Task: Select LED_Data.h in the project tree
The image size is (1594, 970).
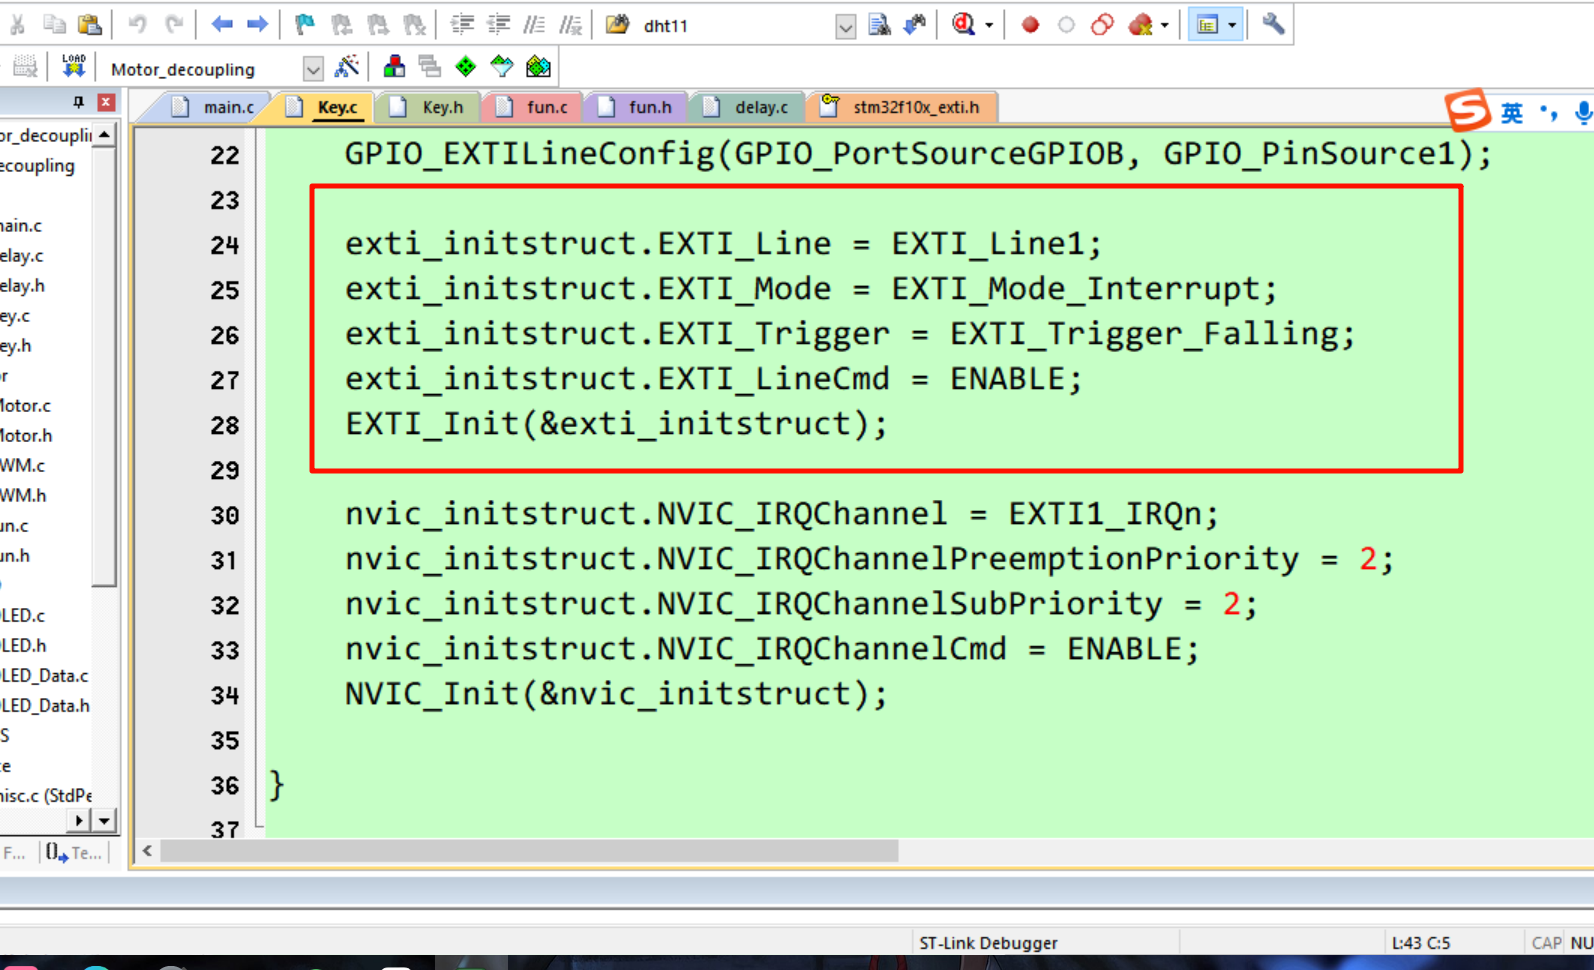Action: pos(44,705)
